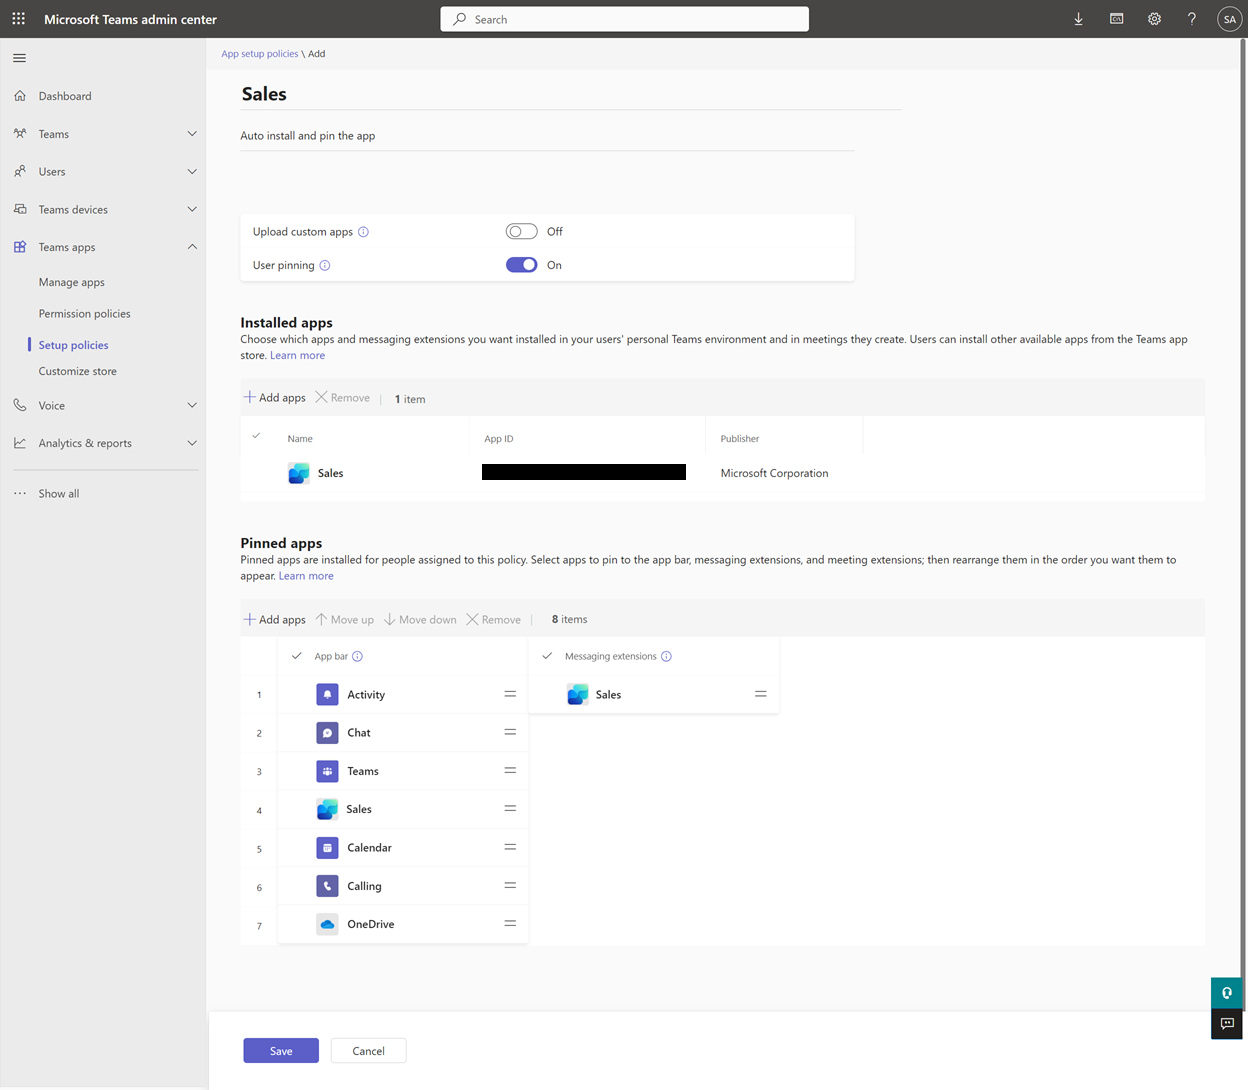Open the help question mark icon

point(1191,19)
